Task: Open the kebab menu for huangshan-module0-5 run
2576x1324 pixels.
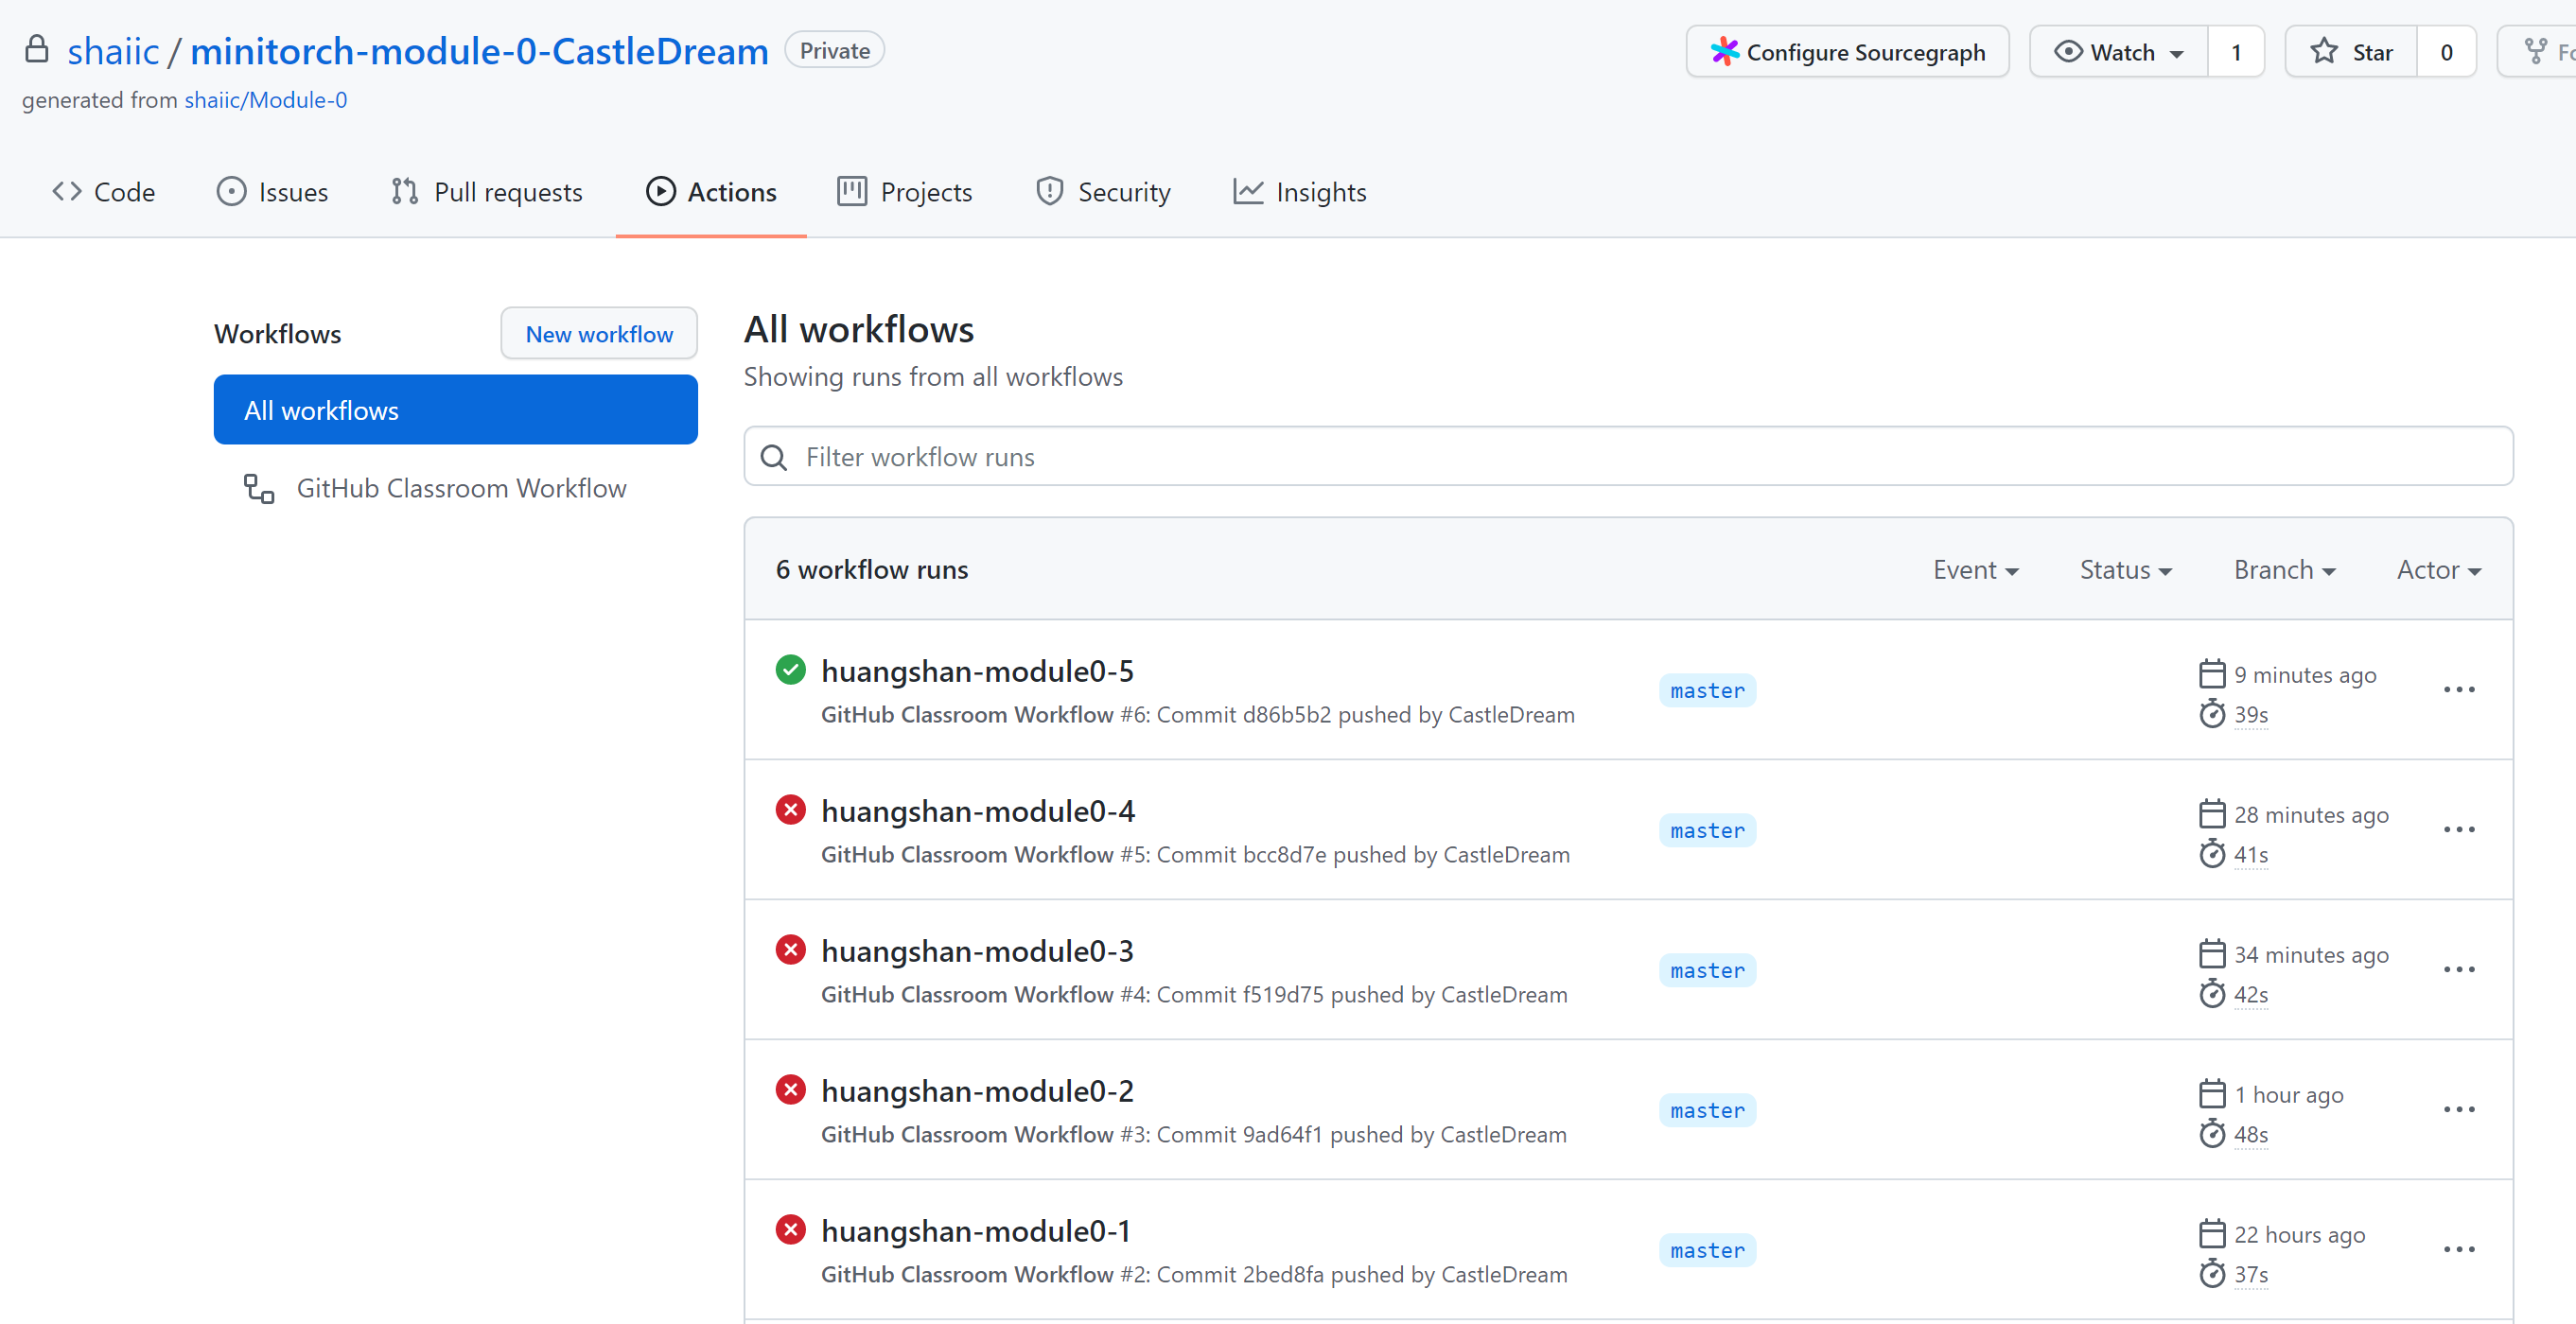Action: click(2460, 689)
